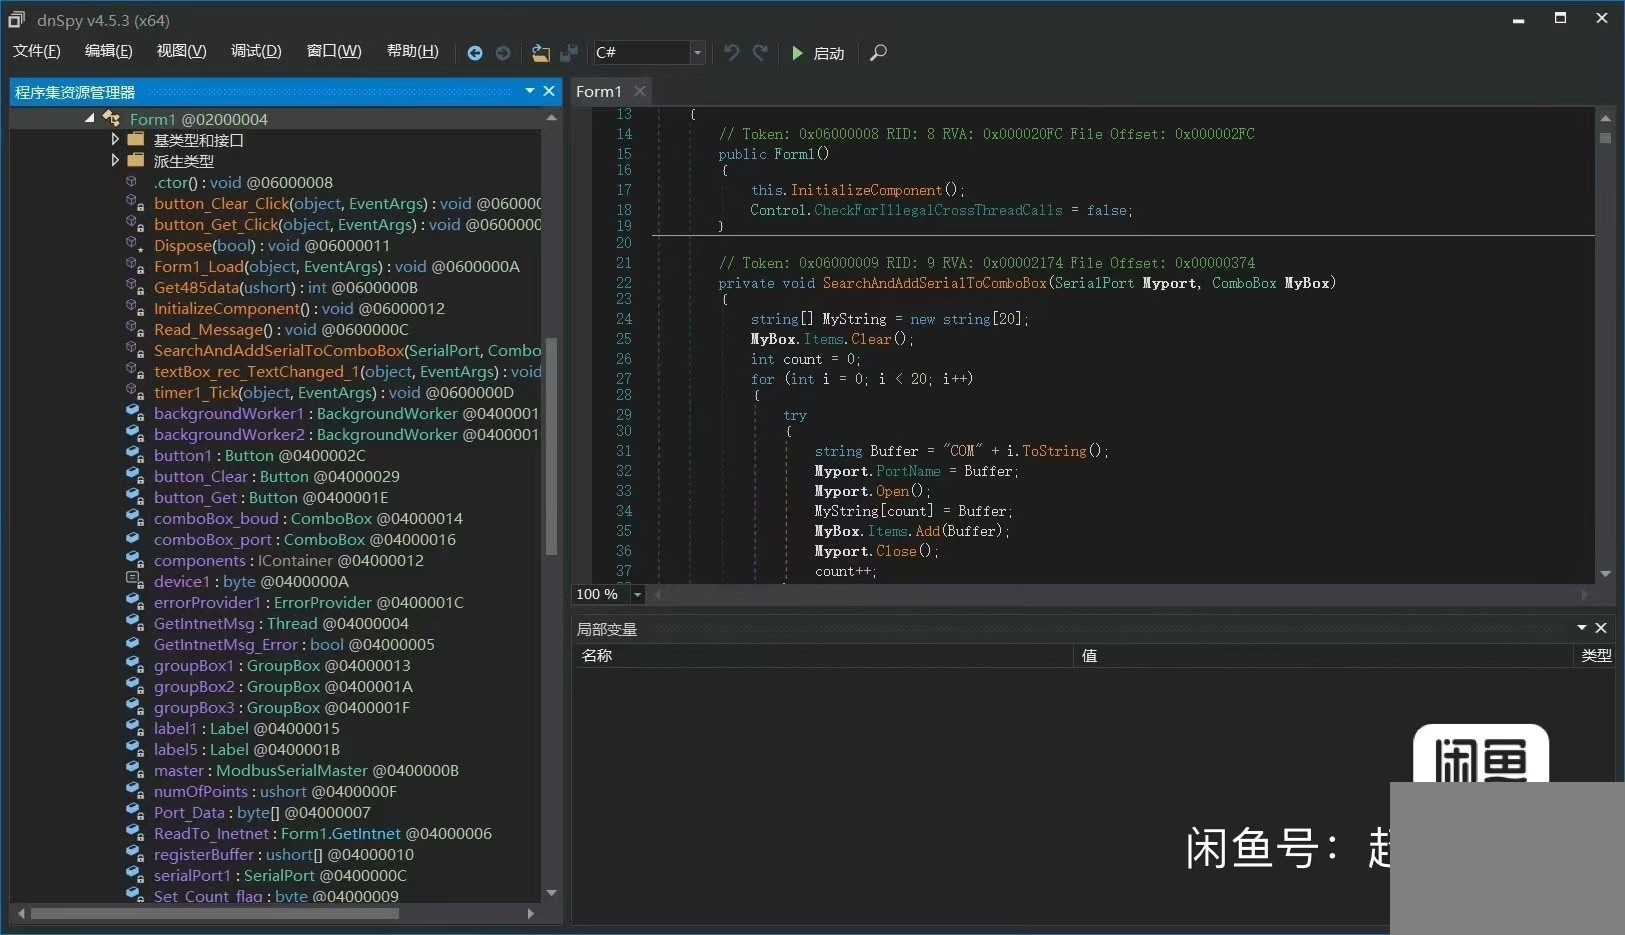This screenshot has width=1625, height=935.
Task: Open the C# language dropdown
Action: click(698, 53)
